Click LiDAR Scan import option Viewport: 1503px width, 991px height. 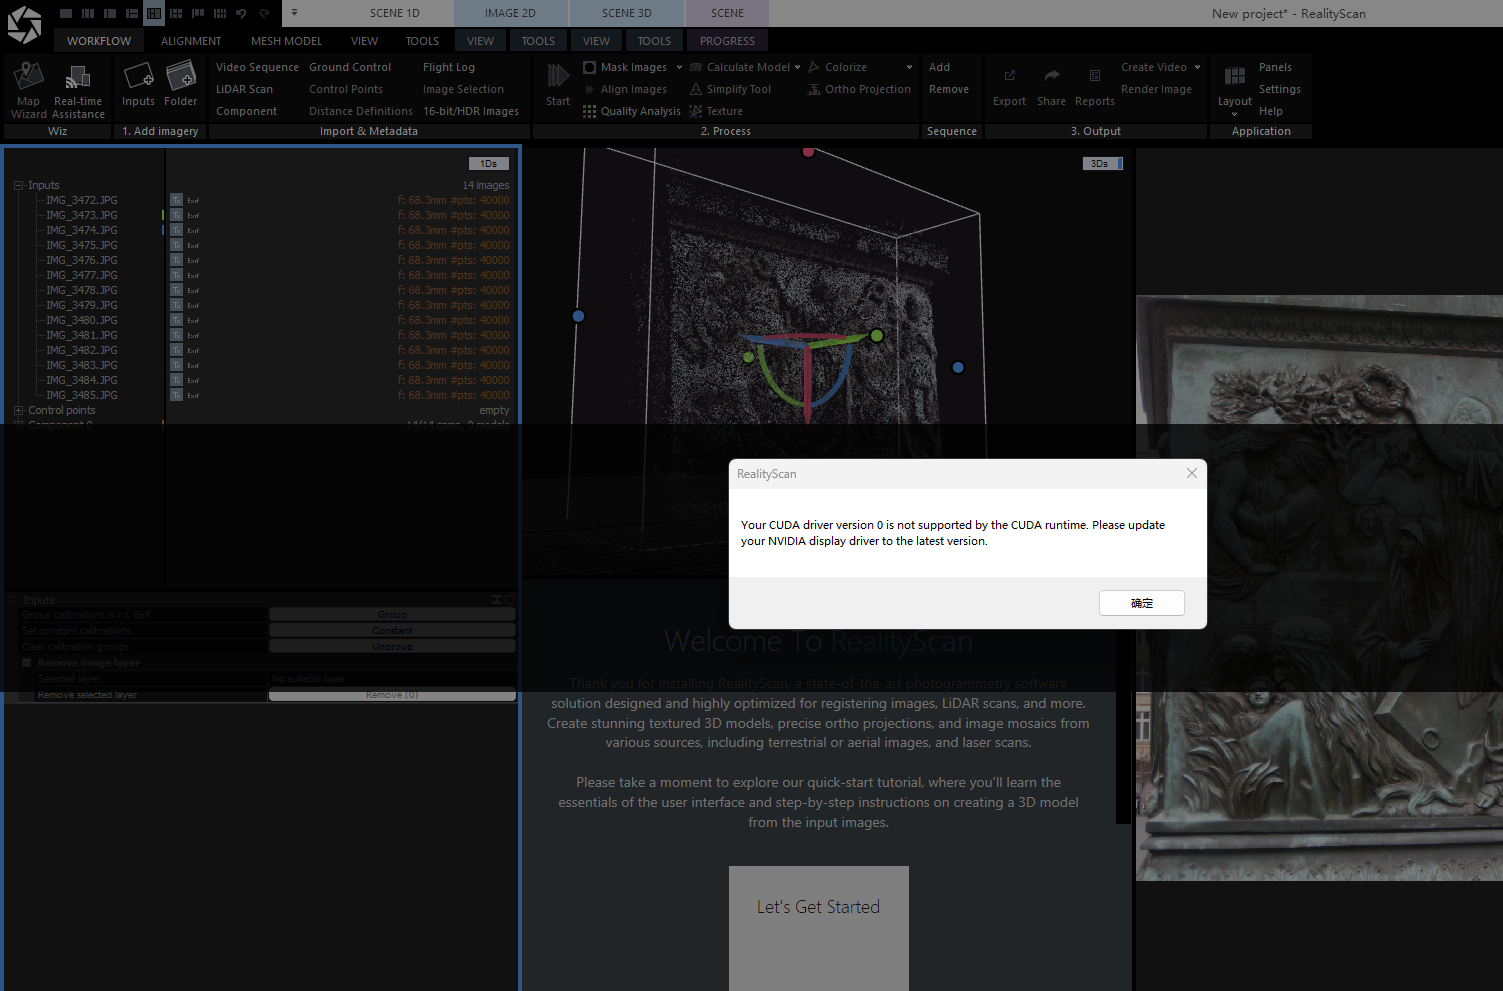244,89
